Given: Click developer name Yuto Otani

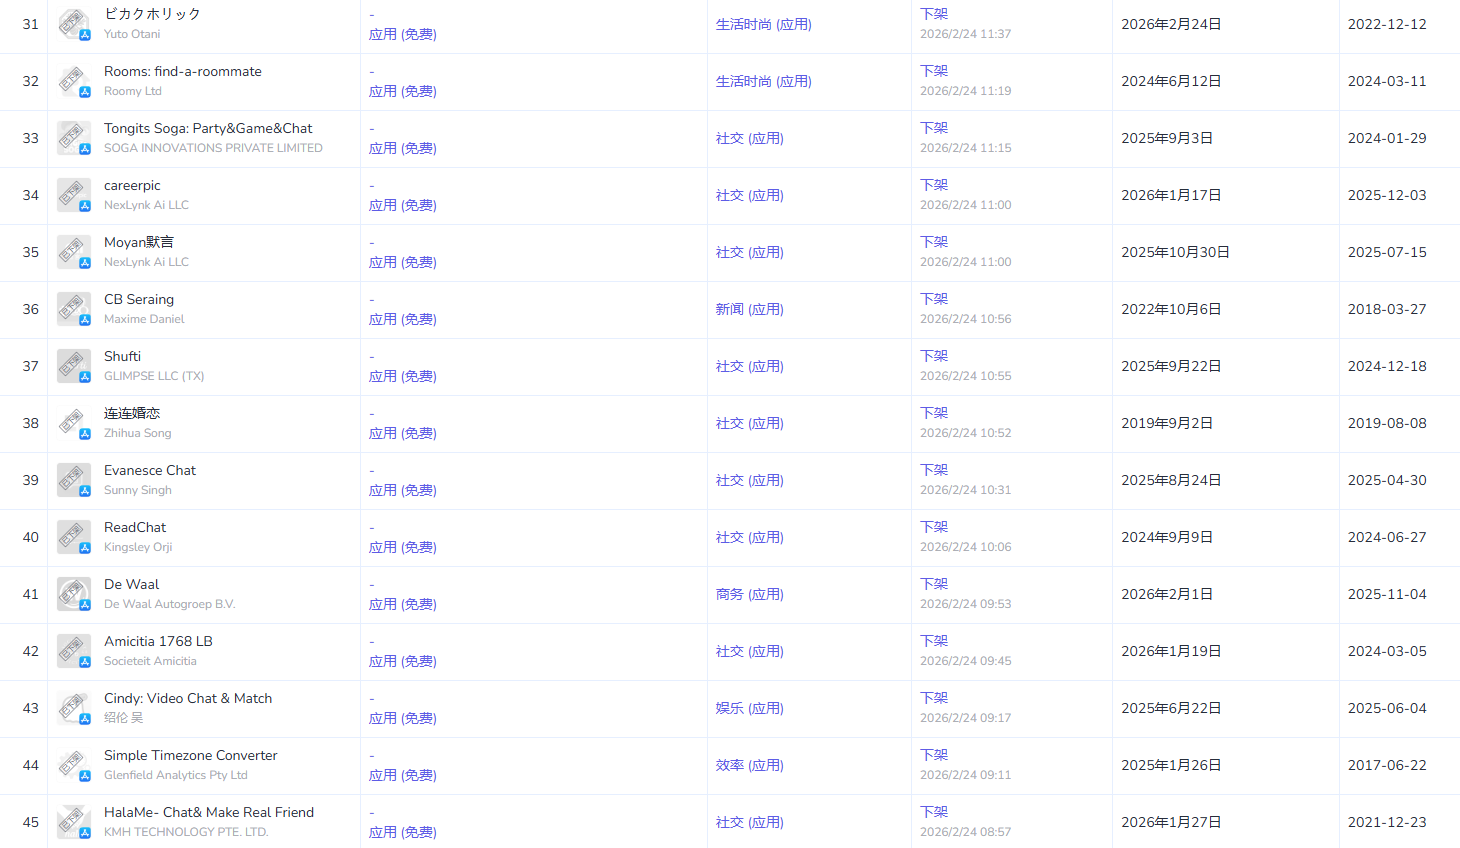Looking at the screenshot, I should (x=132, y=34).
